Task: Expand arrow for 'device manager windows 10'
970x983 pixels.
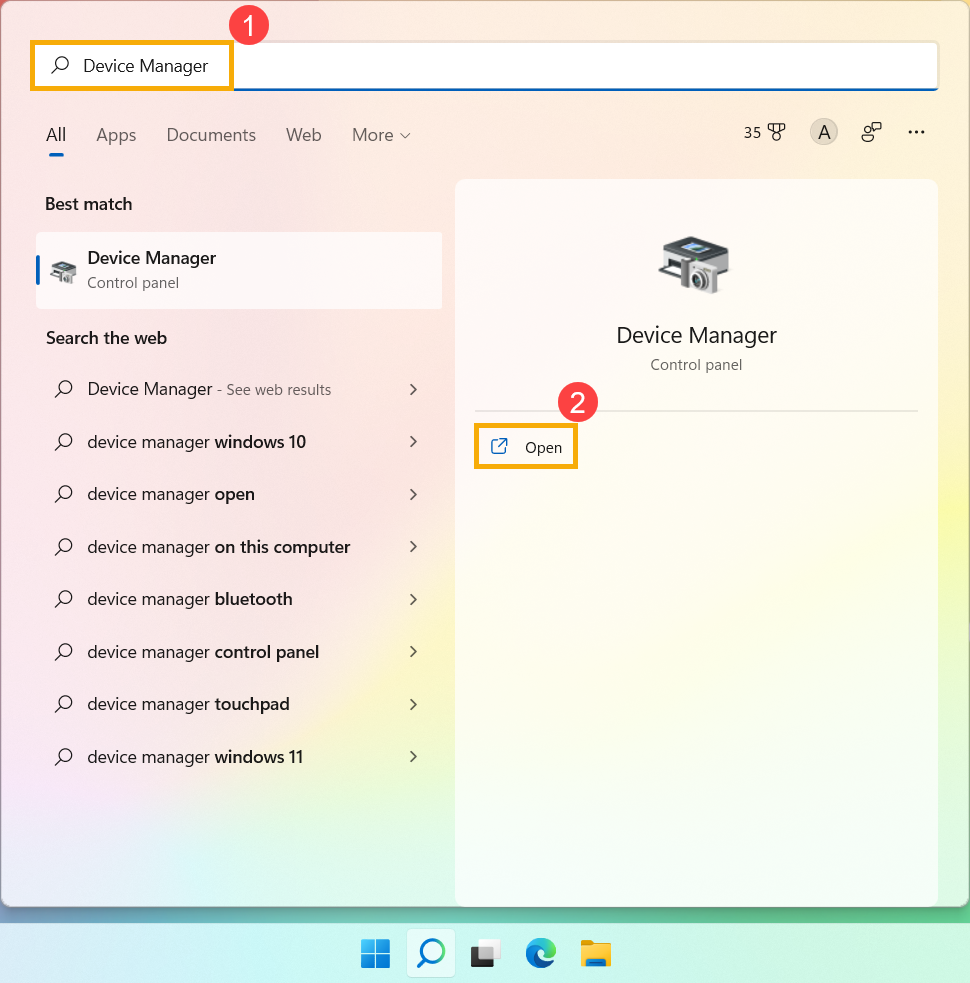Action: pyautogui.click(x=413, y=442)
